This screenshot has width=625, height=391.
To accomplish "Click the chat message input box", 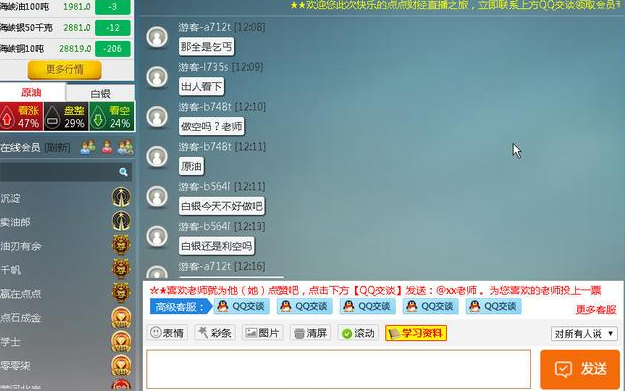I will click(338, 369).
